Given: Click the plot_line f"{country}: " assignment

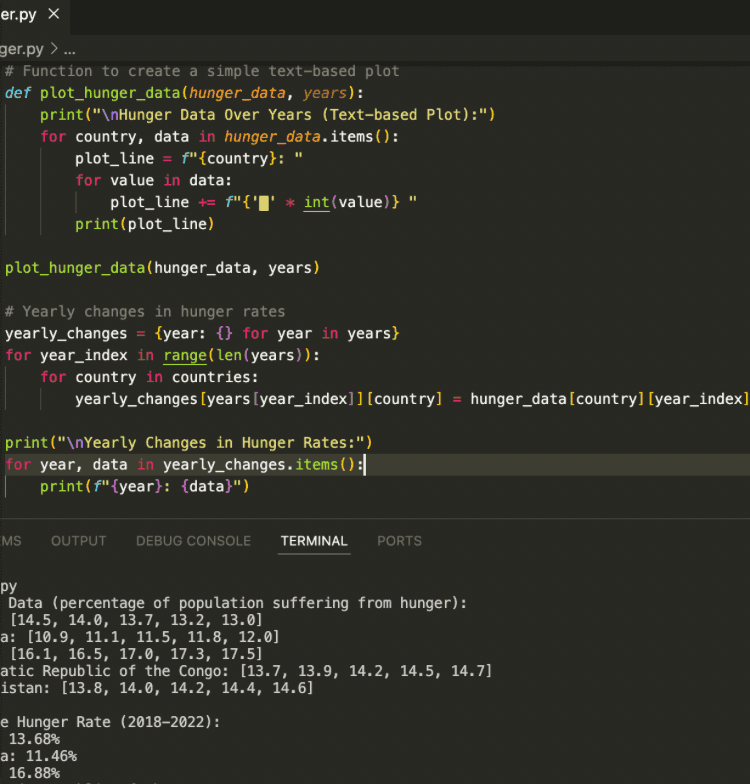Looking at the screenshot, I should pyautogui.click(x=189, y=158).
